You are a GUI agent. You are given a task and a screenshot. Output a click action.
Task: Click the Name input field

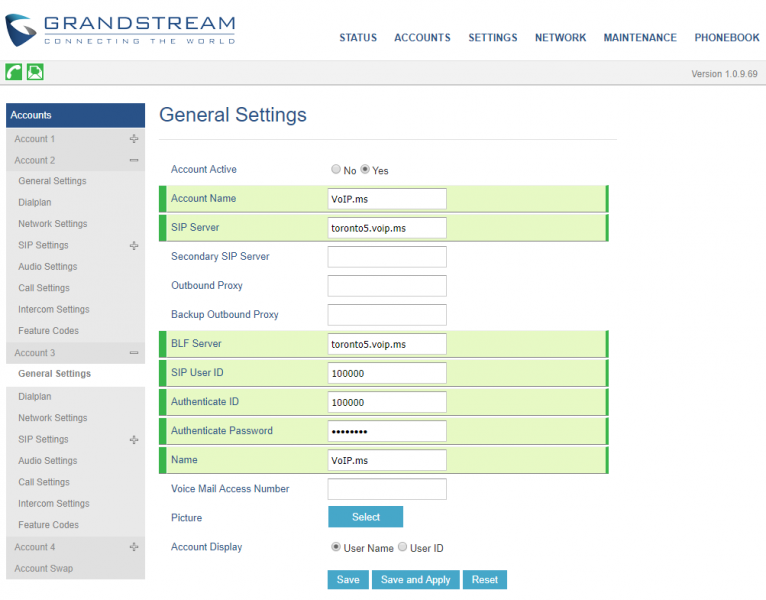[x=387, y=460]
